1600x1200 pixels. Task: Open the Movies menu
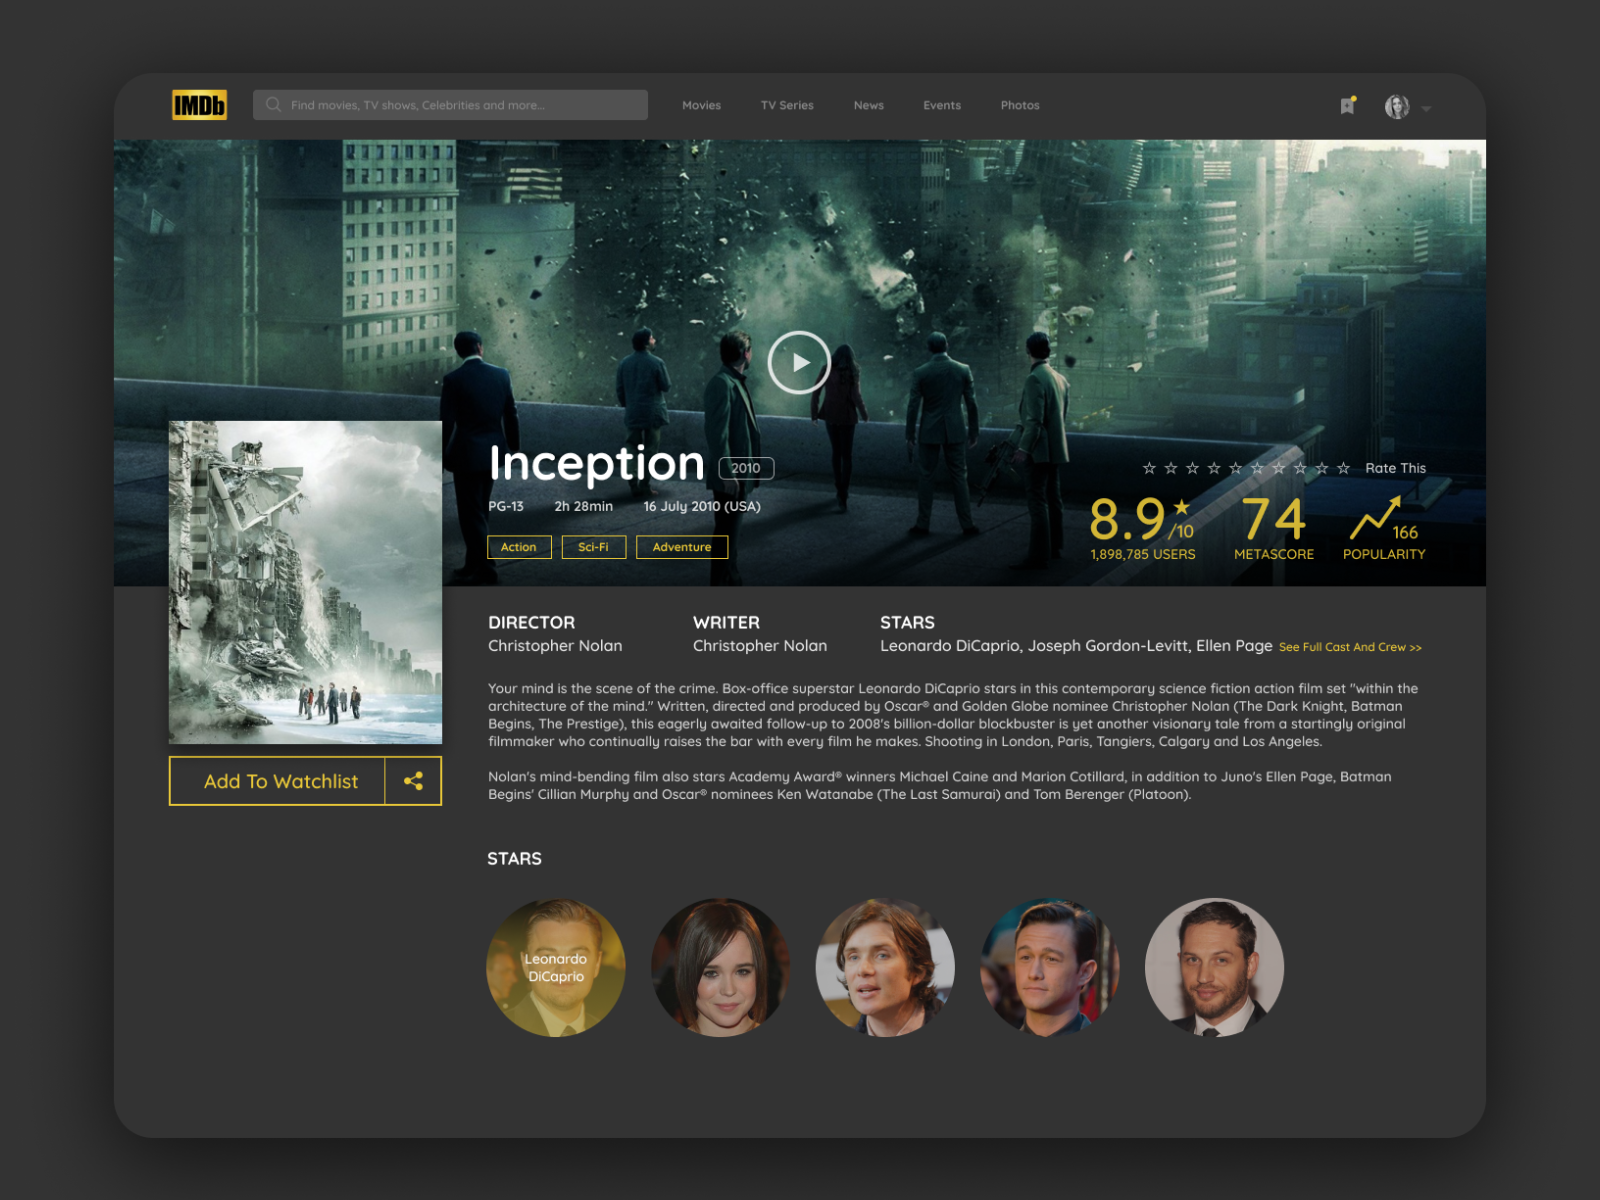[x=701, y=105]
